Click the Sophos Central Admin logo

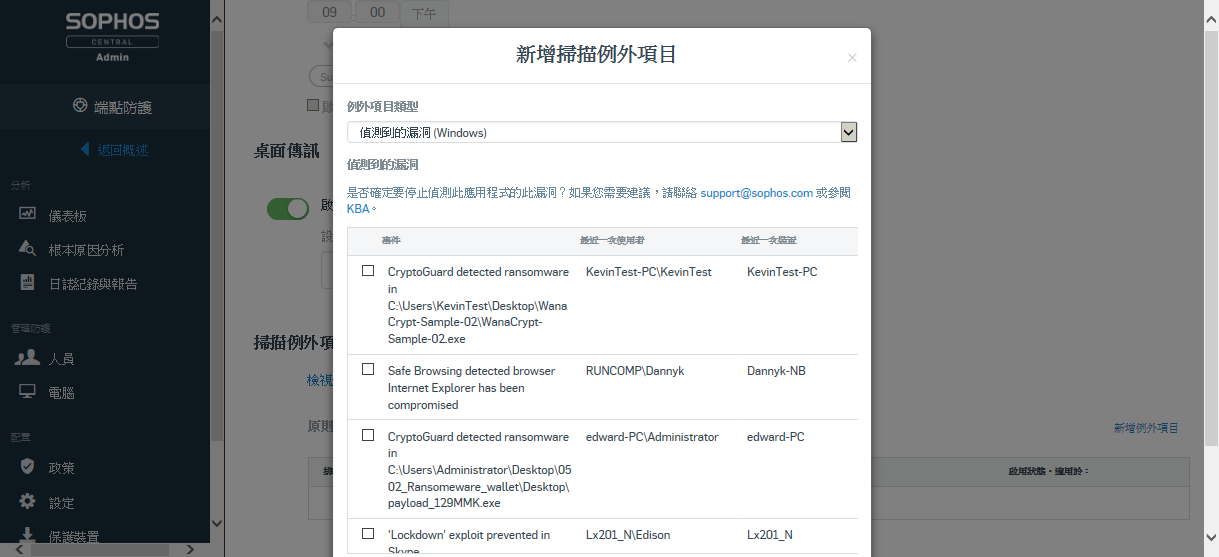click(x=112, y=37)
